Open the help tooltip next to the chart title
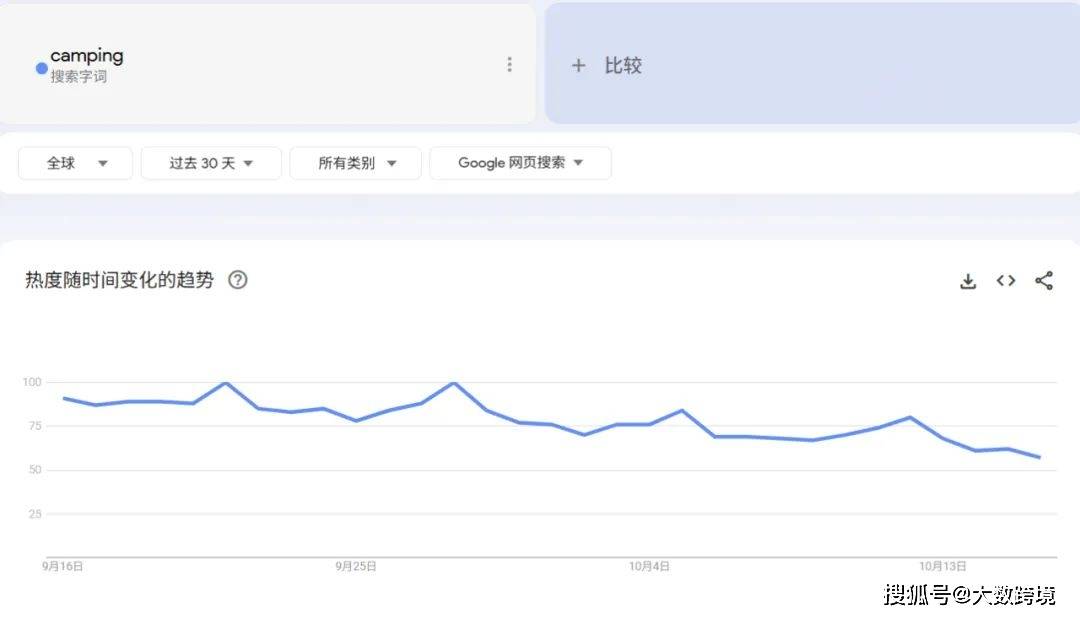The image size is (1080, 618). point(238,281)
